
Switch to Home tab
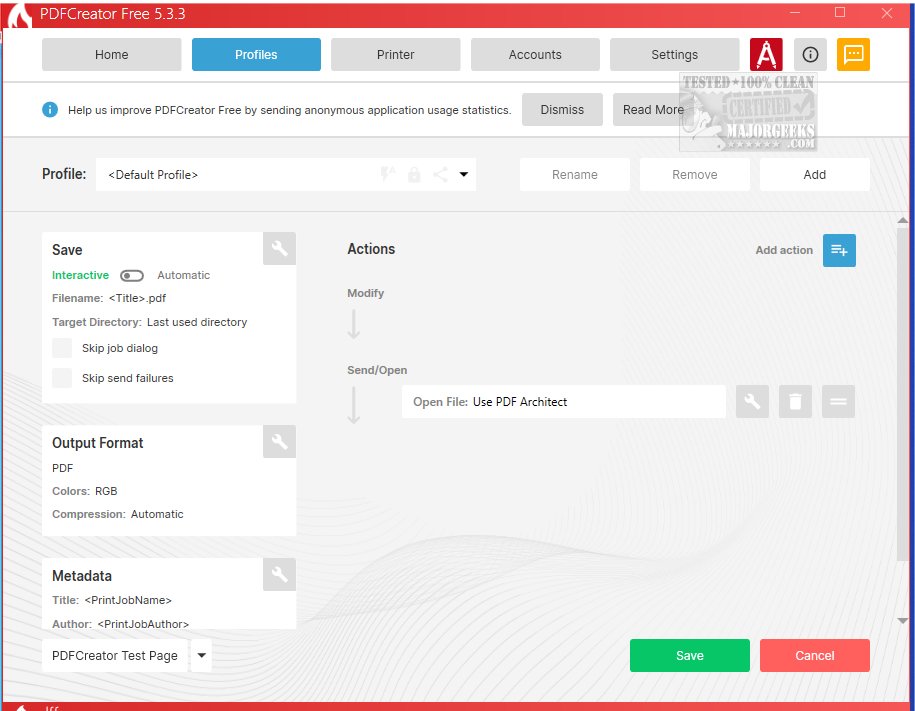click(x=111, y=54)
